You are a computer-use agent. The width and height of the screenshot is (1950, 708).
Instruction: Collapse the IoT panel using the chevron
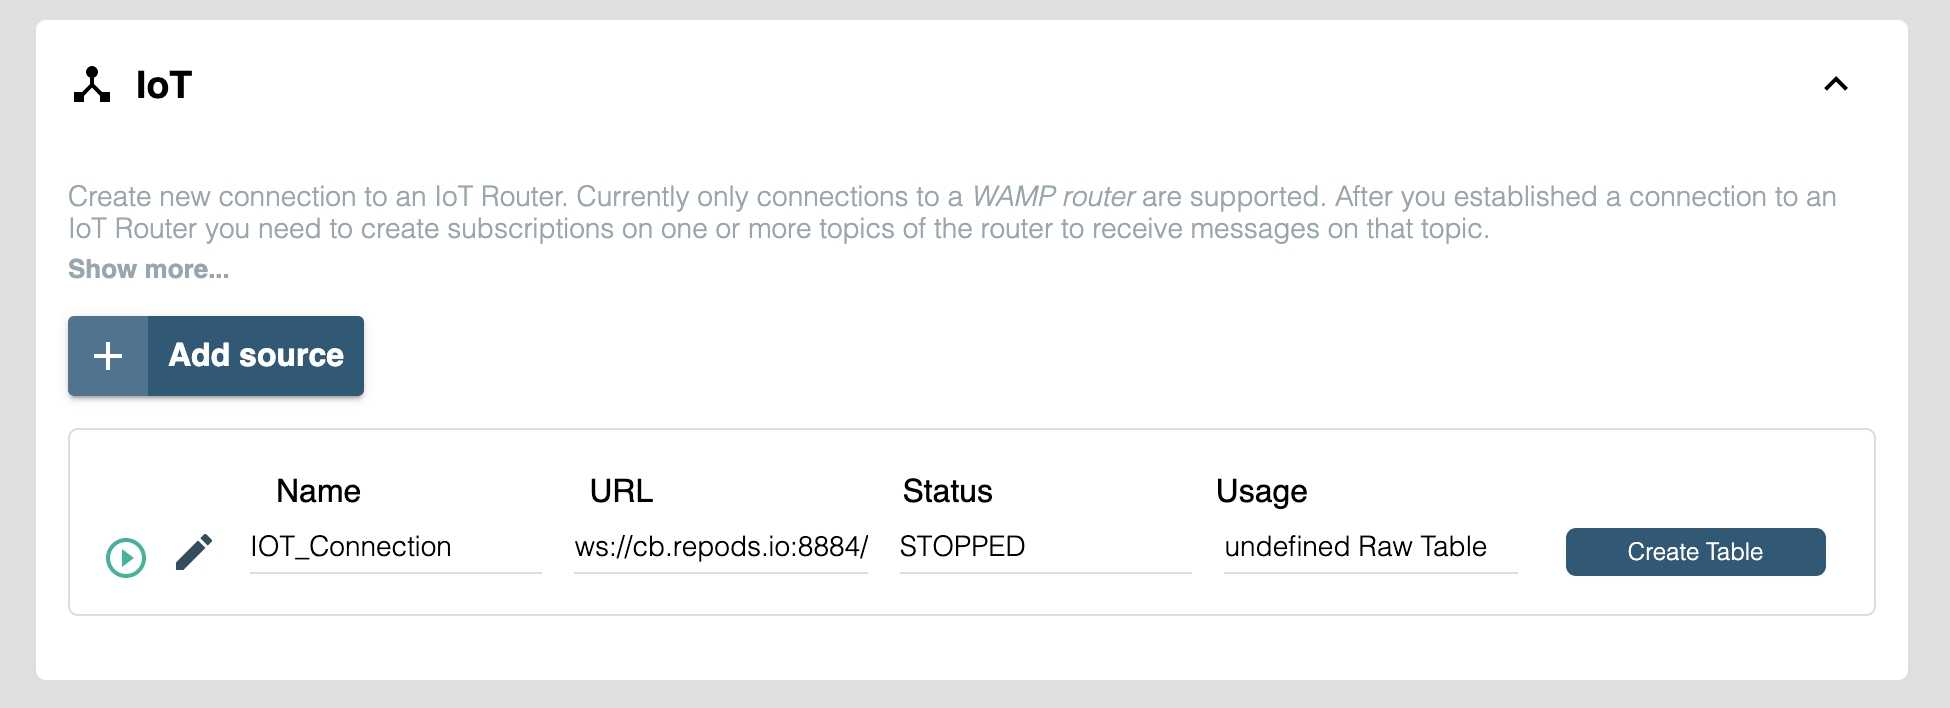(1835, 85)
